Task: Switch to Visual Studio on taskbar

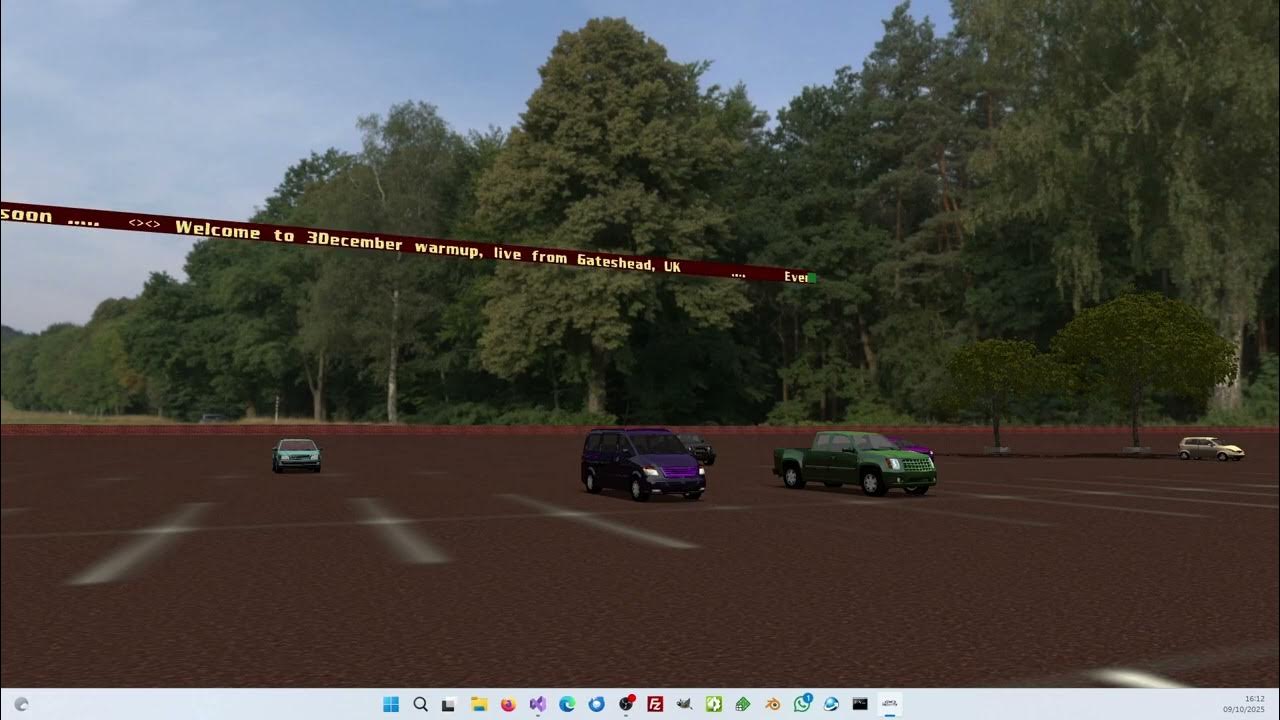Action: point(537,704)
